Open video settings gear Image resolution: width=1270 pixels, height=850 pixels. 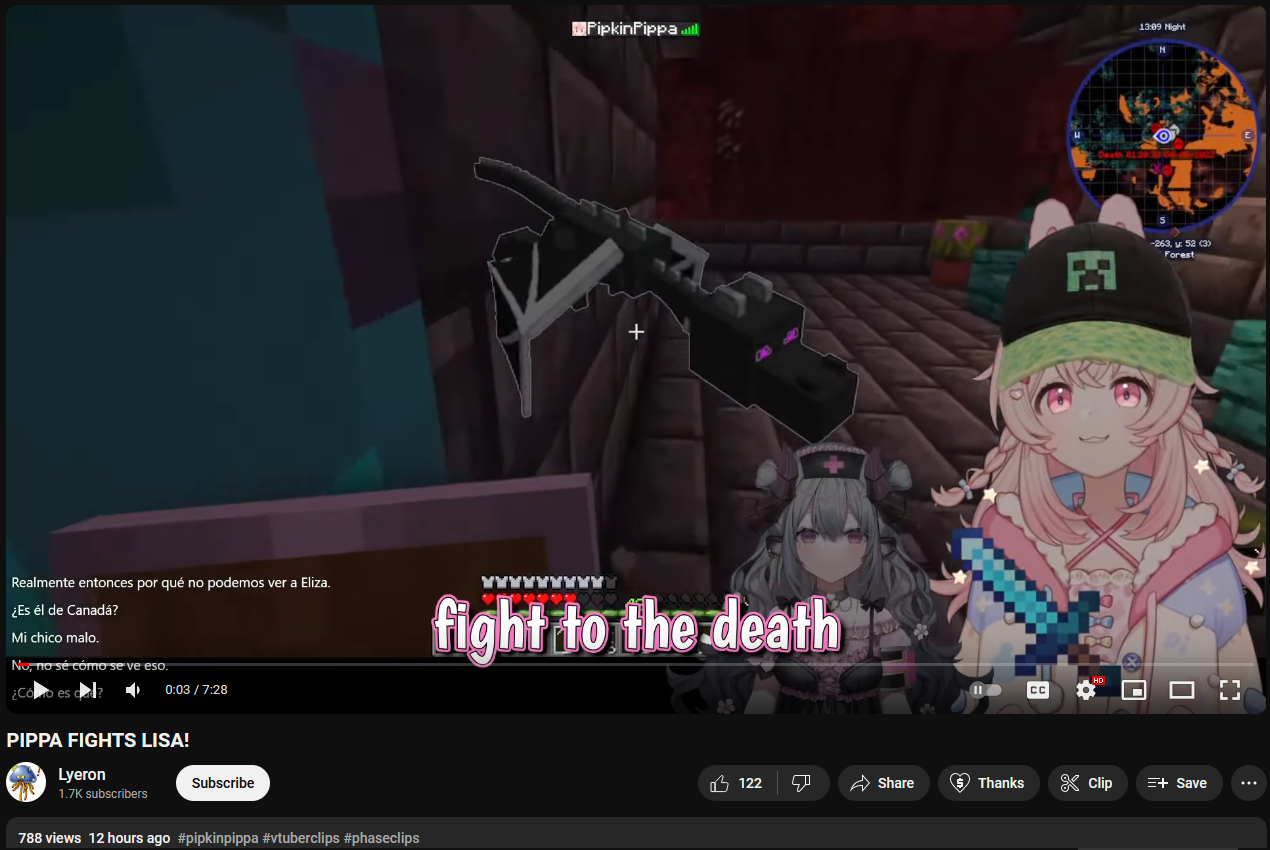[x=1086, y=690]
